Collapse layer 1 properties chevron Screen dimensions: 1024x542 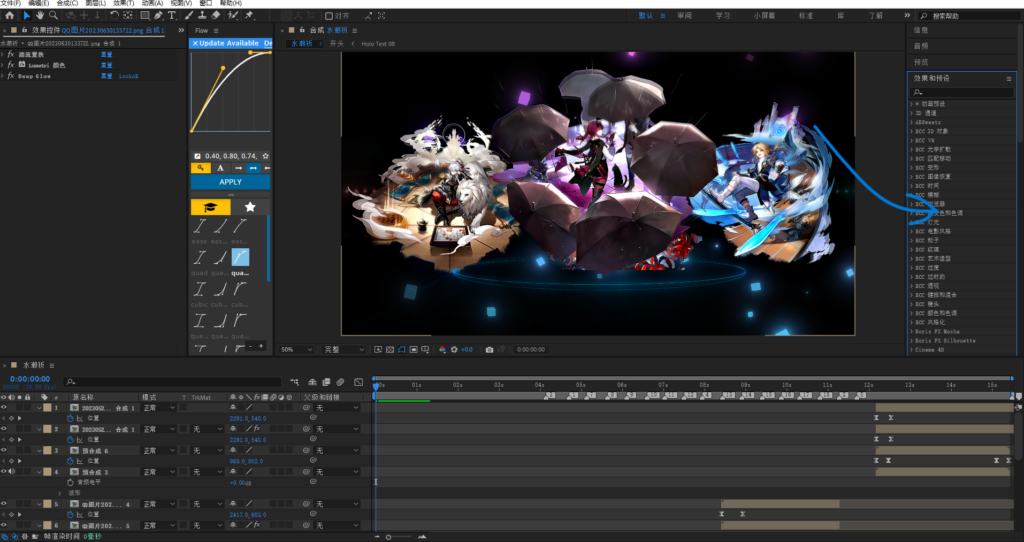pos(39,407)
